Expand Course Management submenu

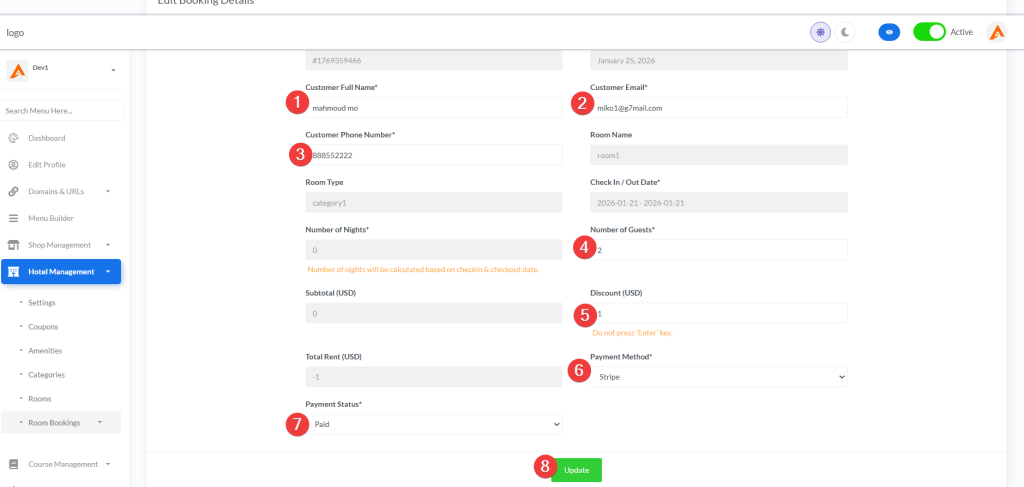[x=107, y=464]
